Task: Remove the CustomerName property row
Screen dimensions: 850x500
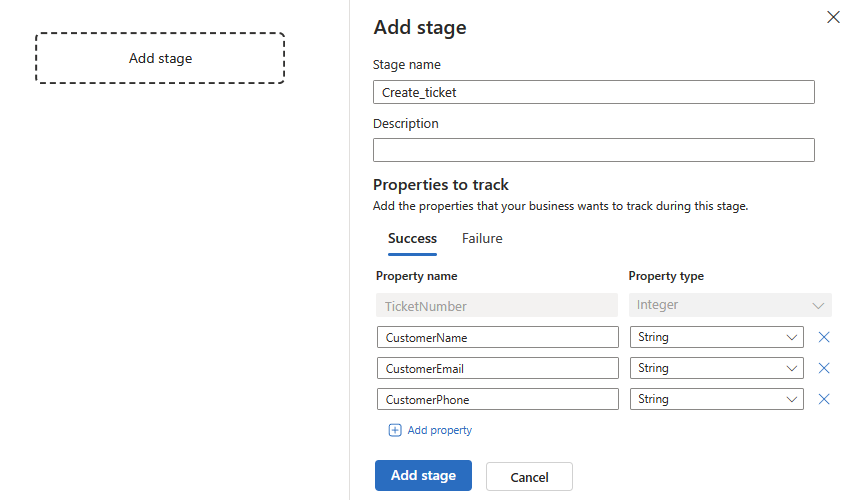Action: point(823,337)
